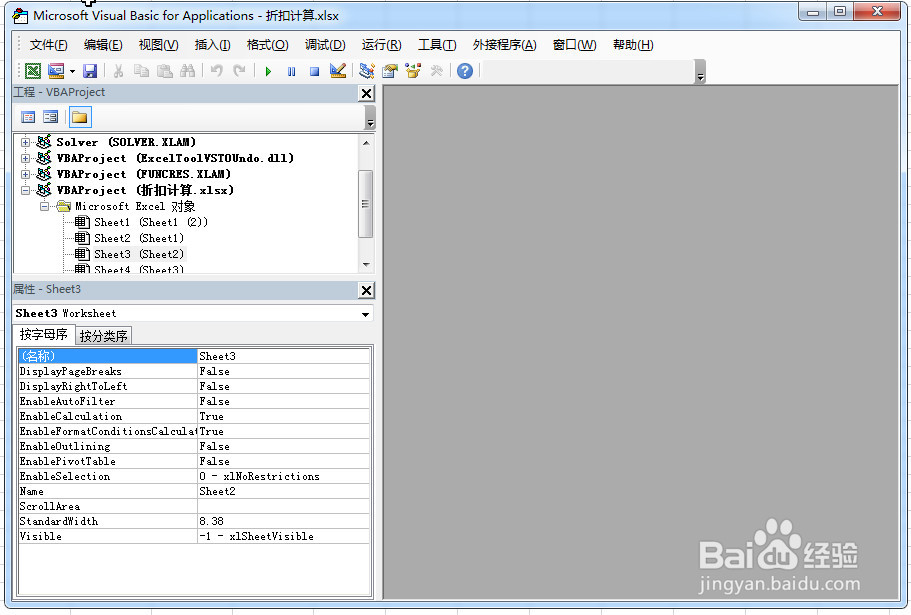The height and width of the screenshot is (615, 911).
Task: Open Properties Window toolbar icon
Action: point(390,71)
